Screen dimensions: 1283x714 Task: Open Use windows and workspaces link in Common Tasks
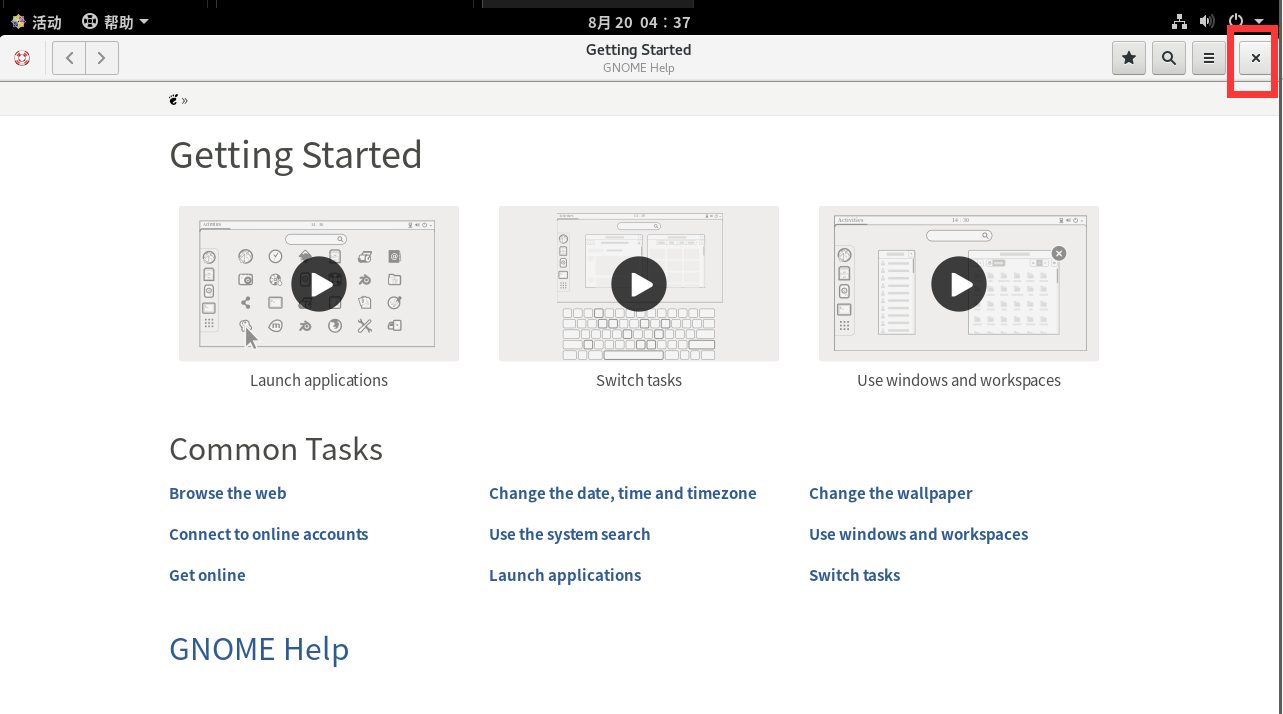tap(919, 534)
